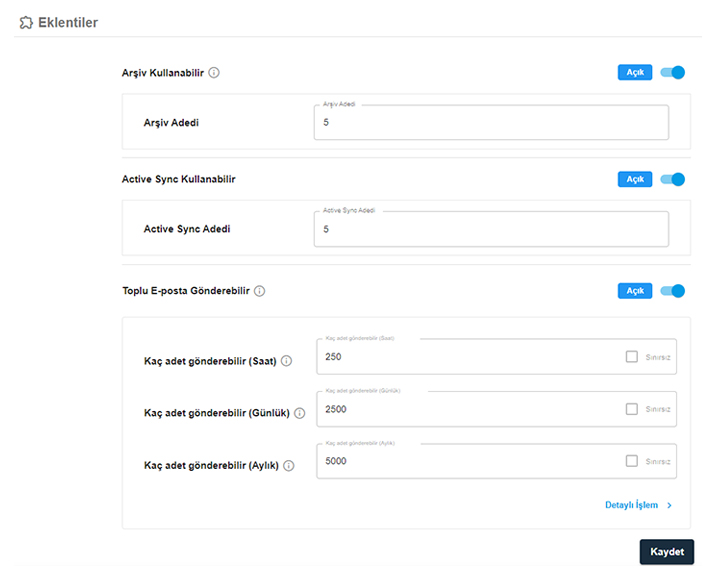Click the Eklentiler puzzle piece icon
The width and height of the screenshot is (716, 581).
26,22
